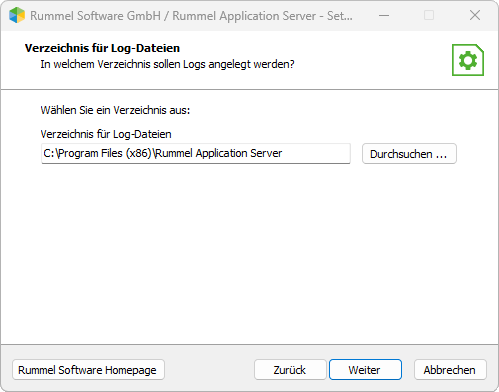Click the field label 'Verzeichnis für Log-Dateien'
The width and height of the screenshot is (499, 392).
click(106, 134)
